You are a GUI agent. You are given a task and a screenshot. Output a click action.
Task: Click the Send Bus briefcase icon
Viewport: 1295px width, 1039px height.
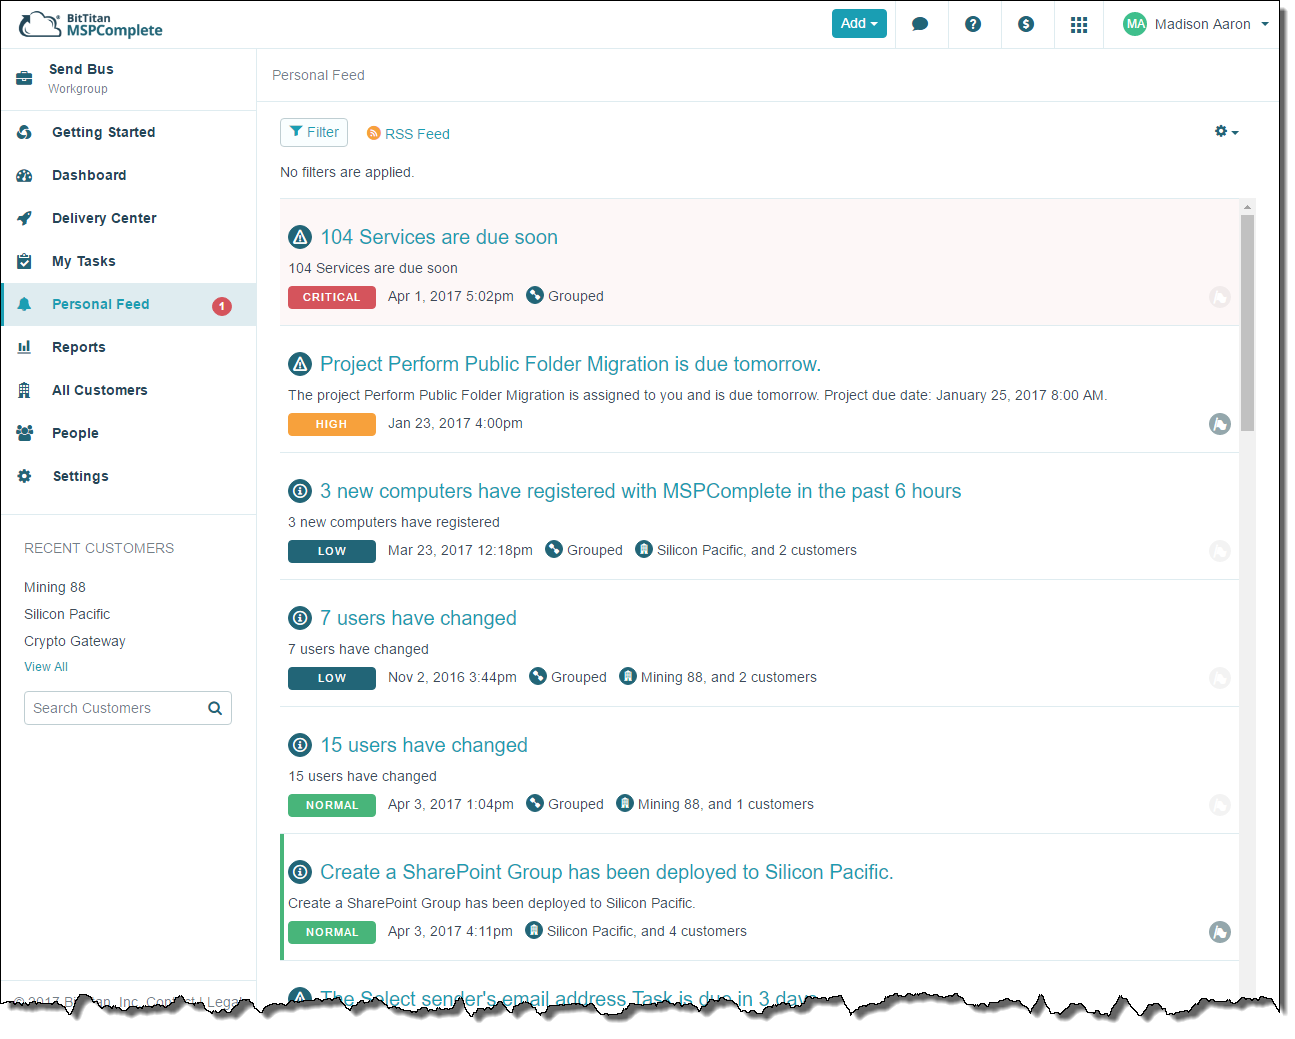tap(24, 78)
